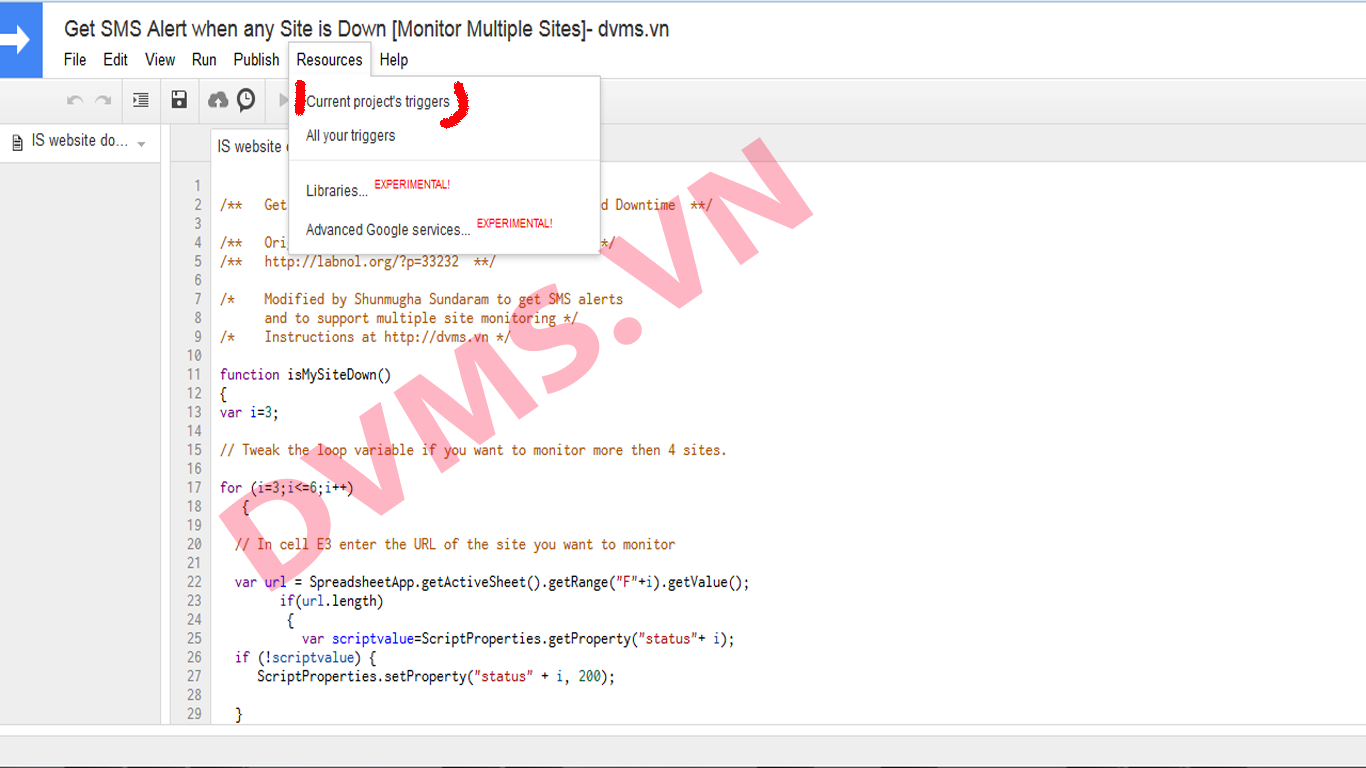Click 'var scriptvalue=ScriptProperties.getProperty' line
1366x768 pixels.
[518, 639]
